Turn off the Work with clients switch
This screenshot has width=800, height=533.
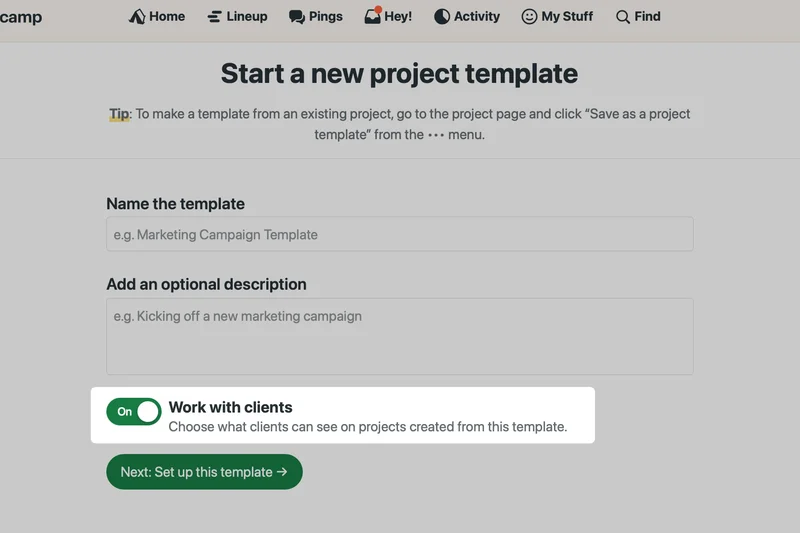(x=134, y=411)
